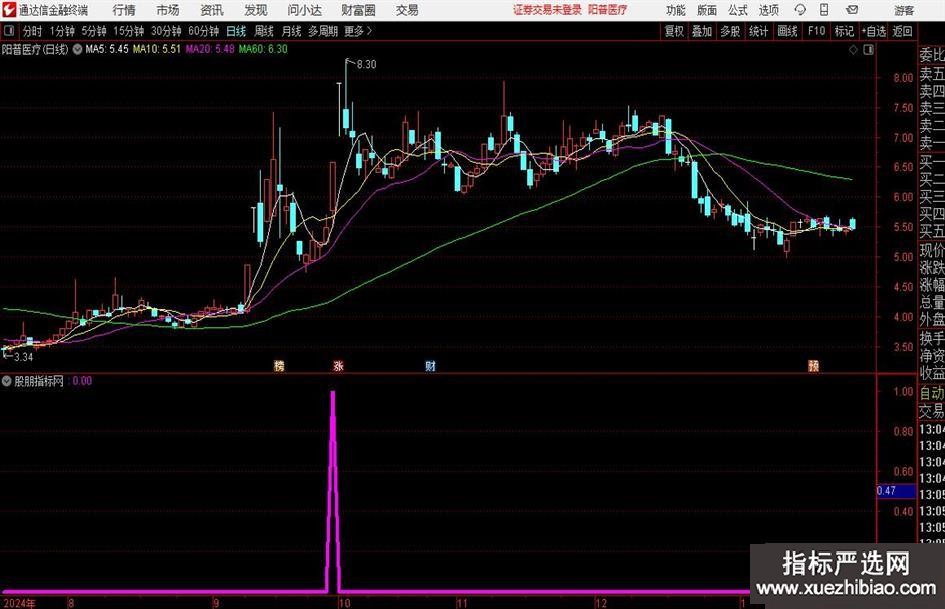
Task: Open the 资讯 menu
Action: [x=212, y=10]
